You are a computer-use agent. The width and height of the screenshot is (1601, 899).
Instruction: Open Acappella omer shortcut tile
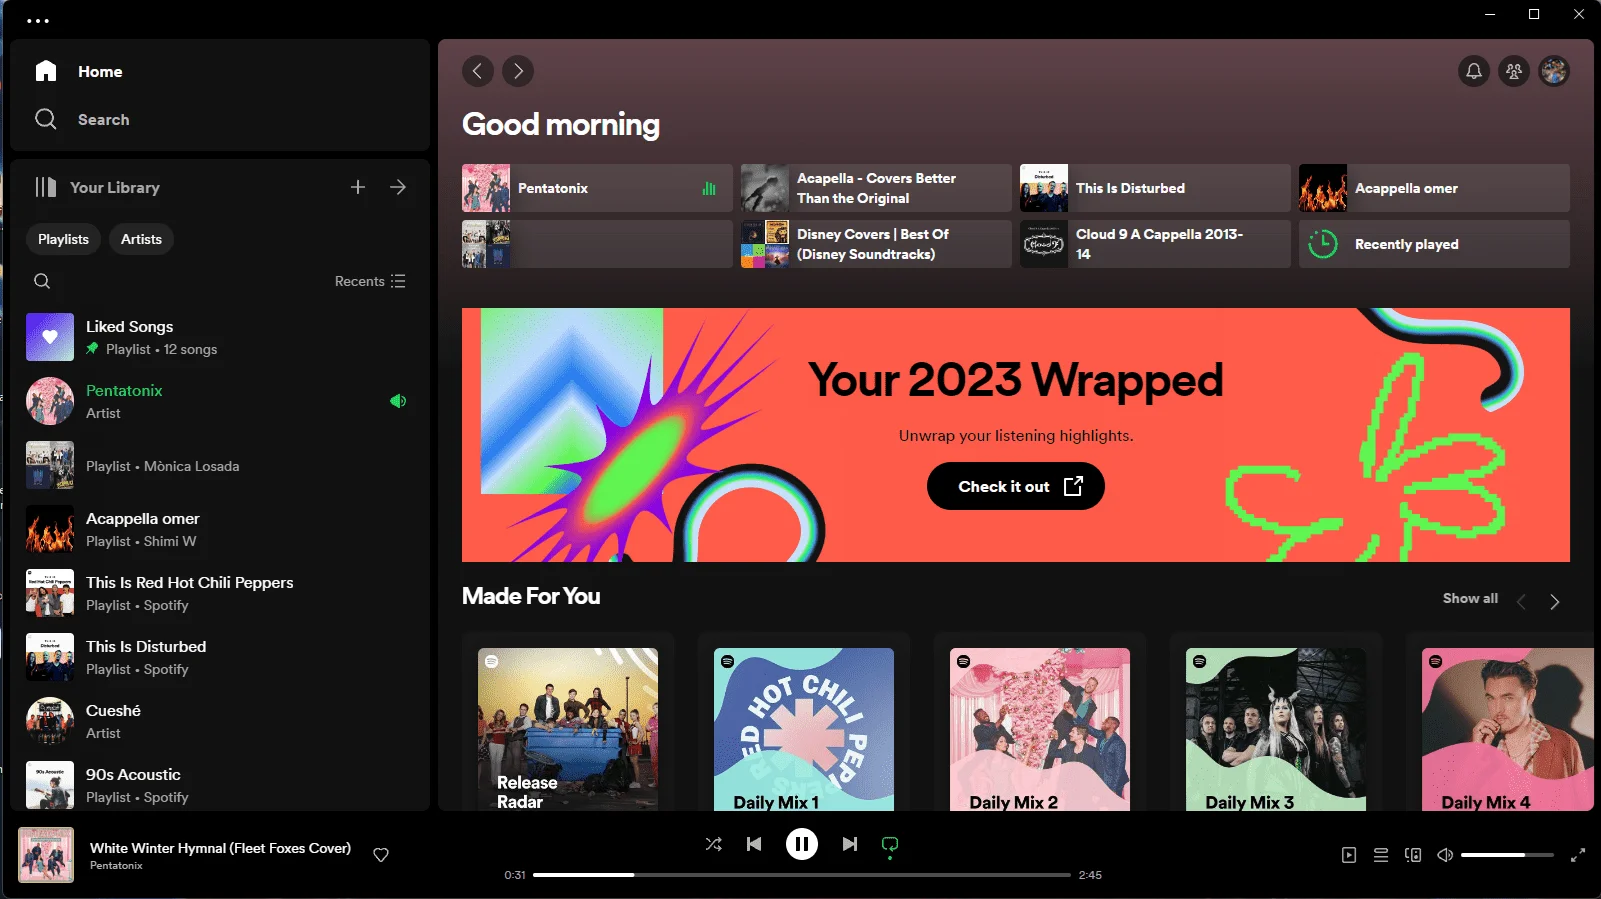pos(1434,188)
